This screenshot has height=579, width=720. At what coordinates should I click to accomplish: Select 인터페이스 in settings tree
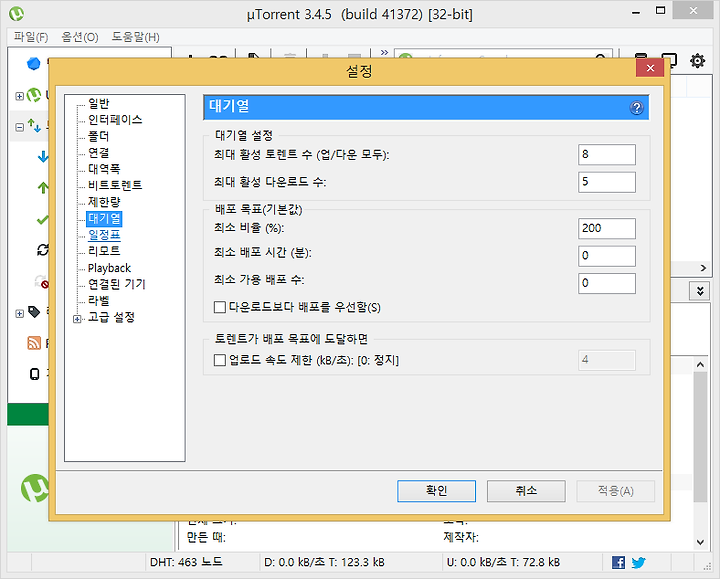click(x=115, y=120)
